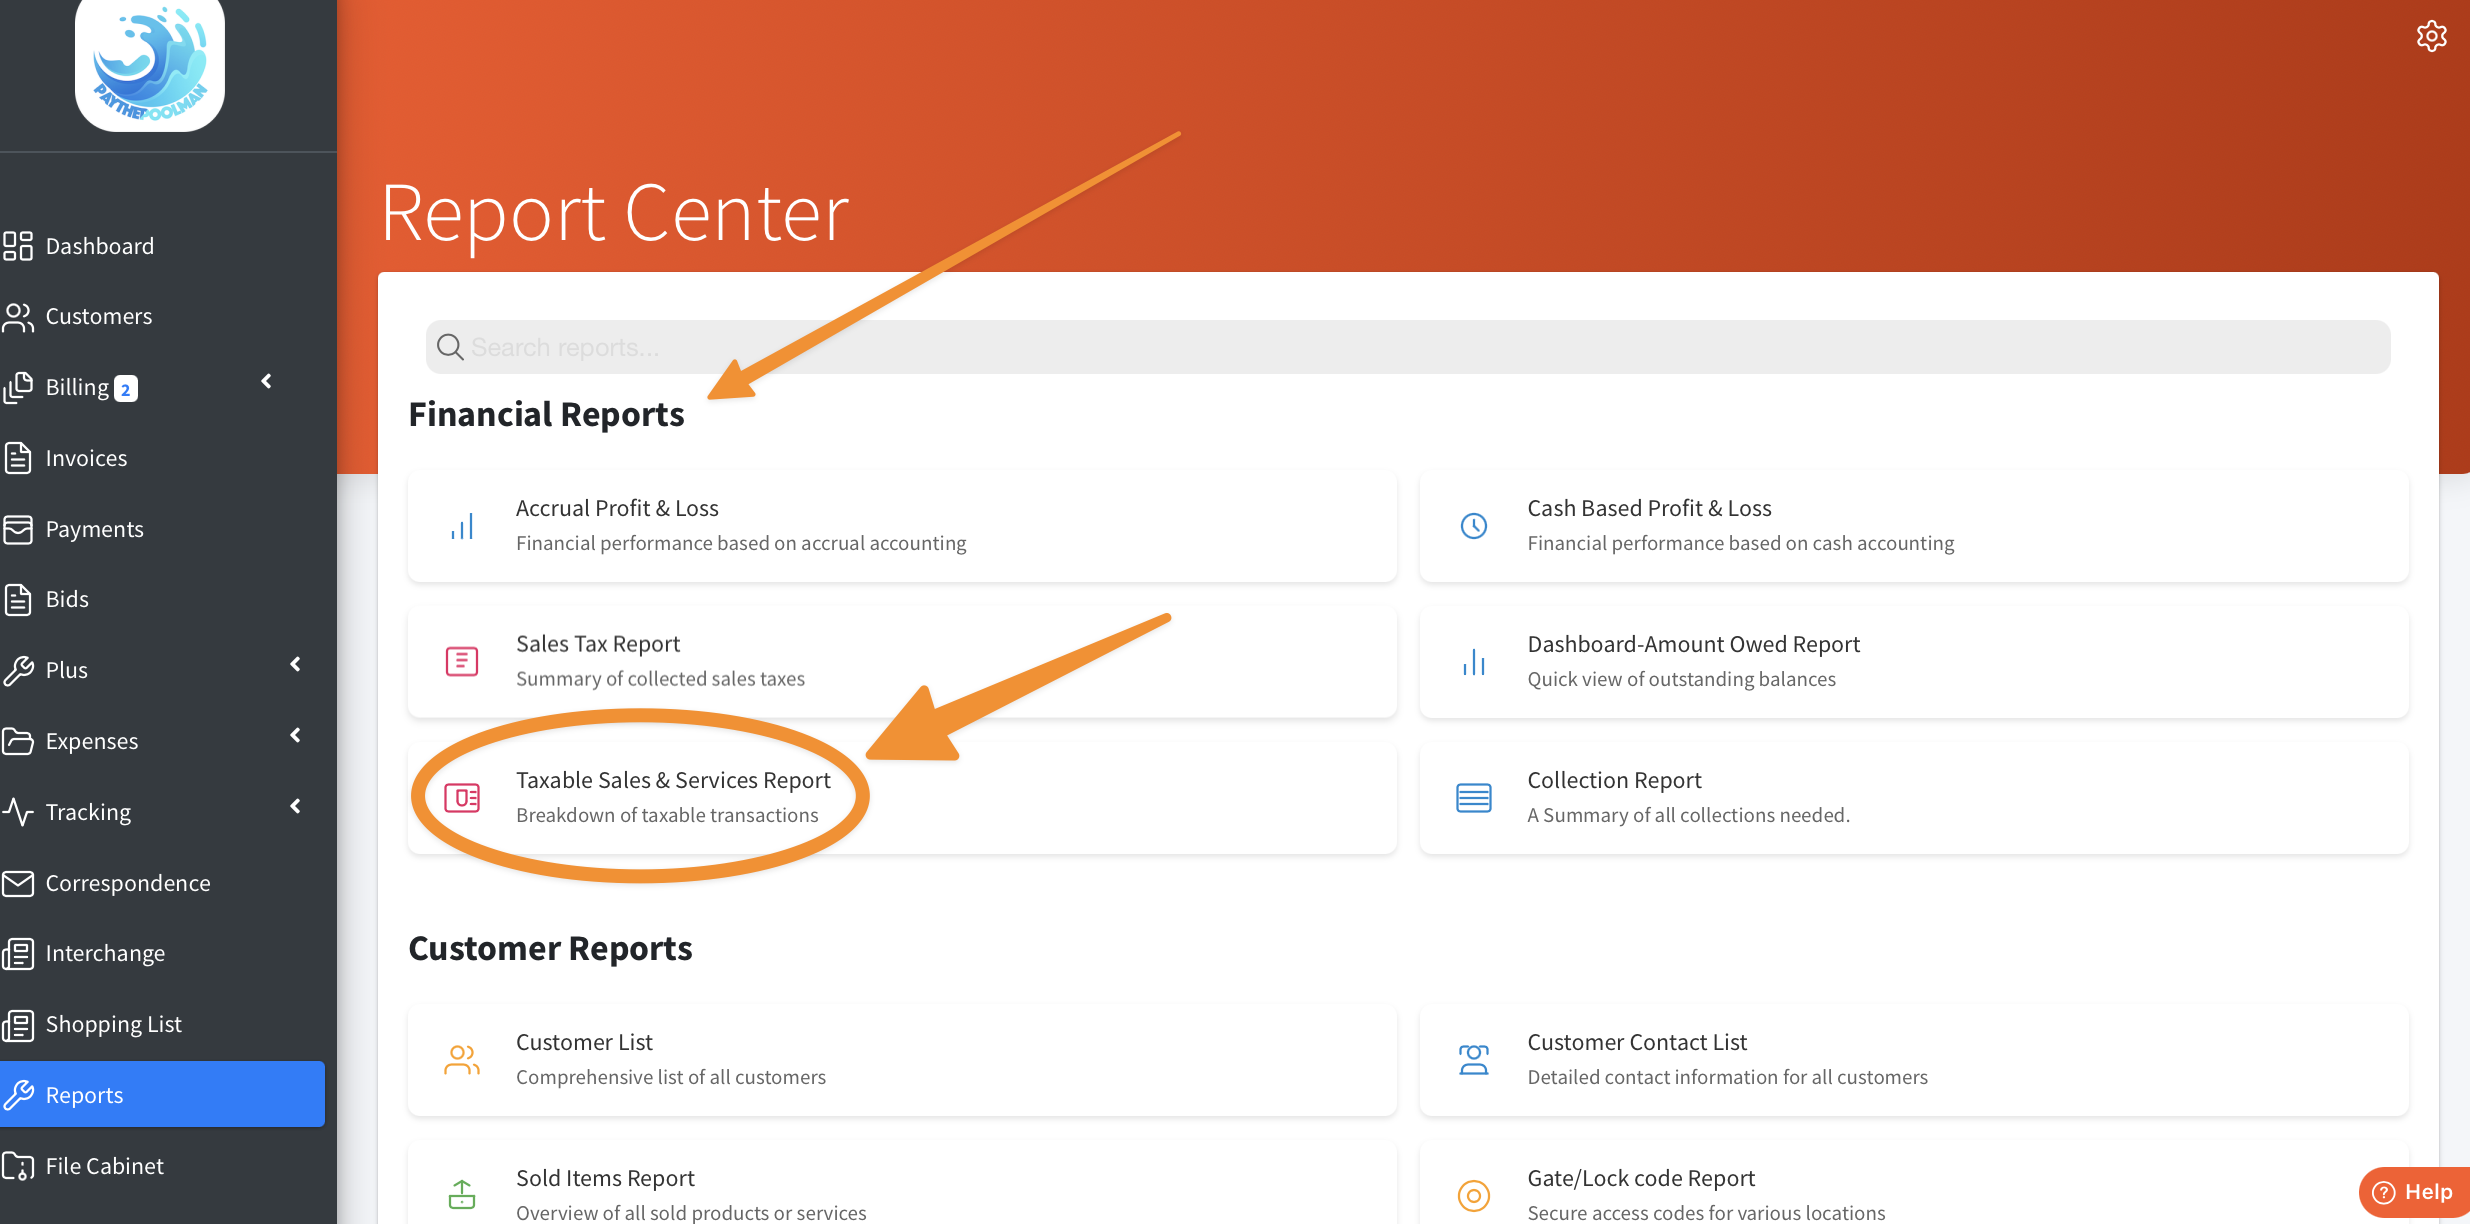Expand the Plus submenu arrow

295,664
